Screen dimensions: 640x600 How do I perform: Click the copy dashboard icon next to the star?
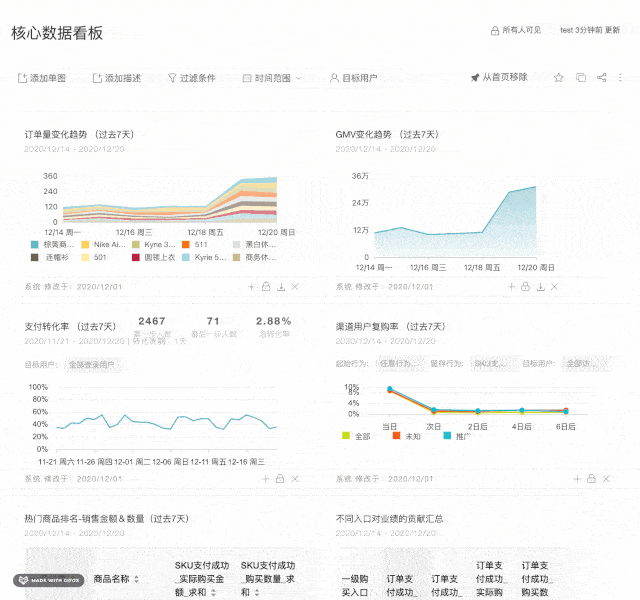point(581,78)
